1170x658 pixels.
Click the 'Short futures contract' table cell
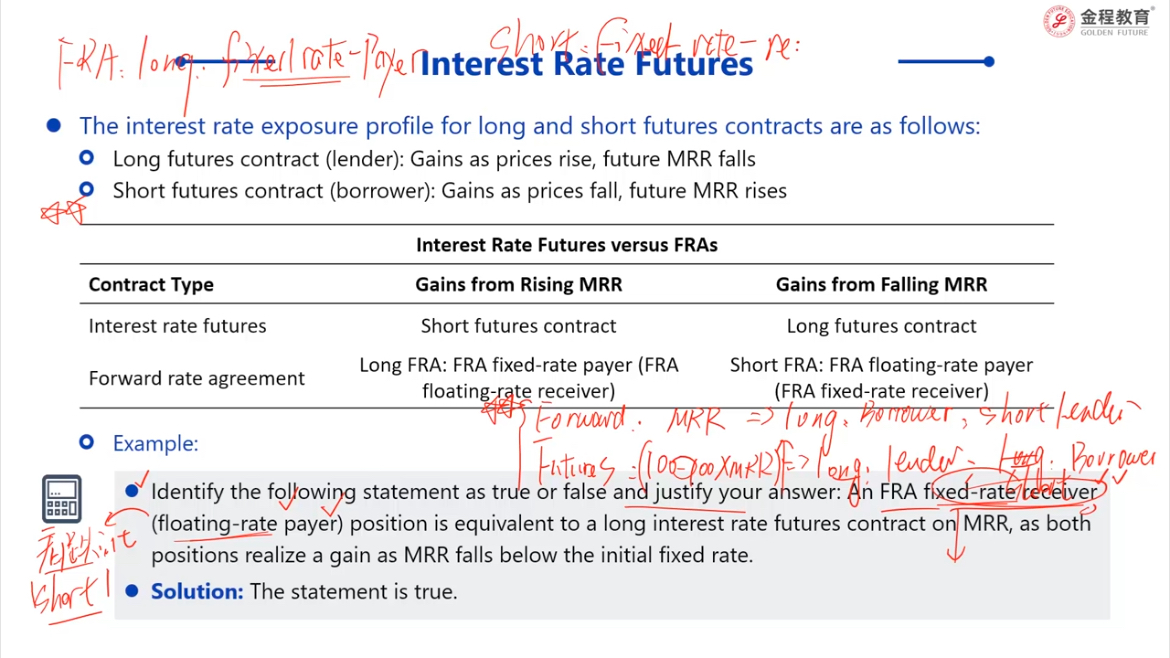tap(519, 326)
